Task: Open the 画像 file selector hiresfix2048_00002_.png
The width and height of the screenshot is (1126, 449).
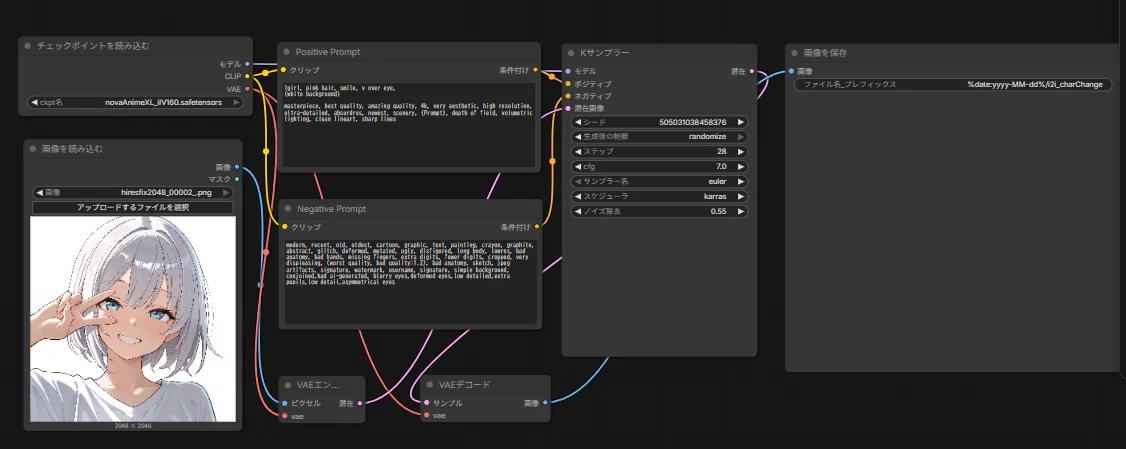Action: click(133, 193)
